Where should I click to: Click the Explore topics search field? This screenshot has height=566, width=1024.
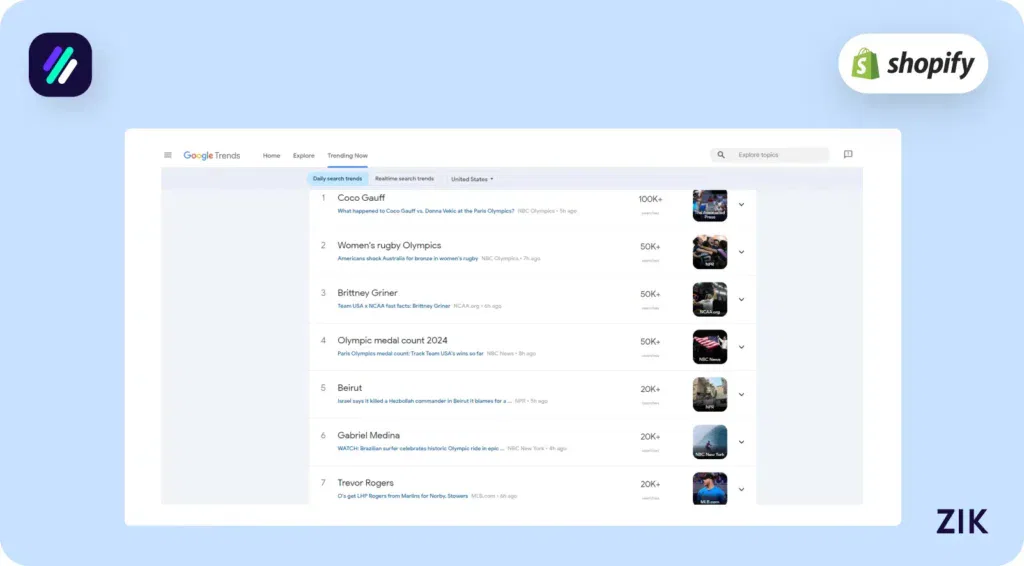780,155
